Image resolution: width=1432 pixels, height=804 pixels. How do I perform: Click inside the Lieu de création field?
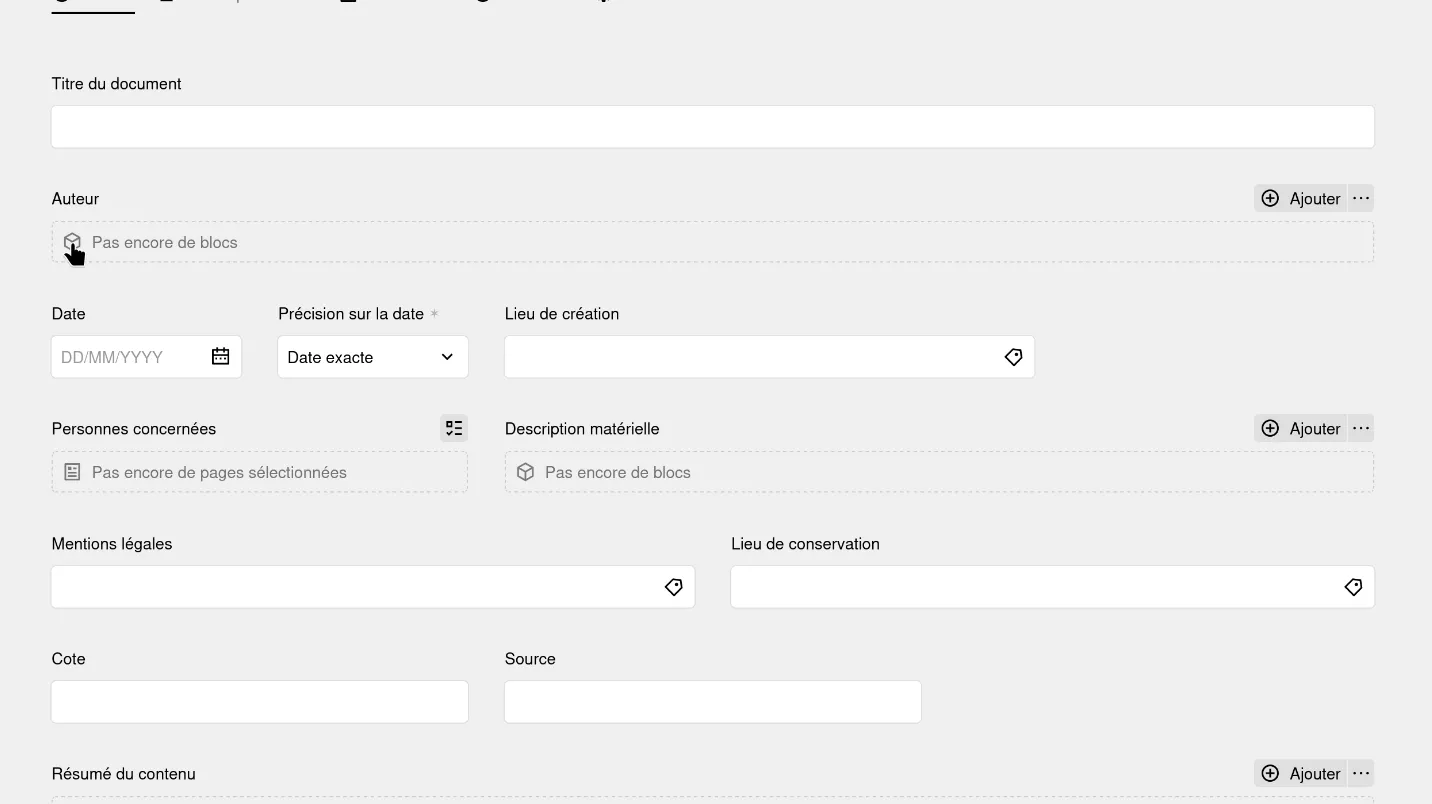coord(750,357)
